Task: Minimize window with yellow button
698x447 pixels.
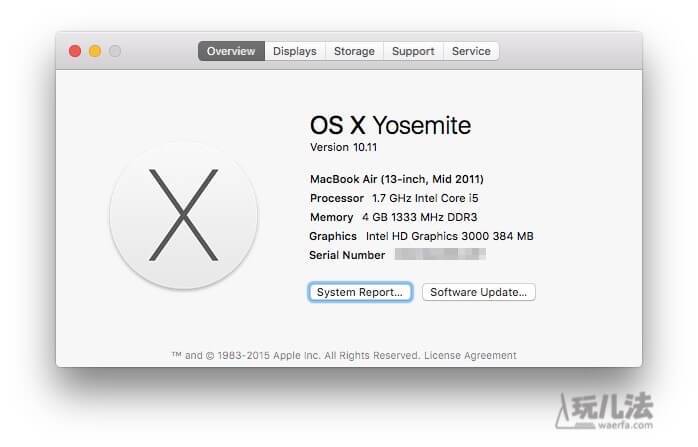Action: [95, 51]
